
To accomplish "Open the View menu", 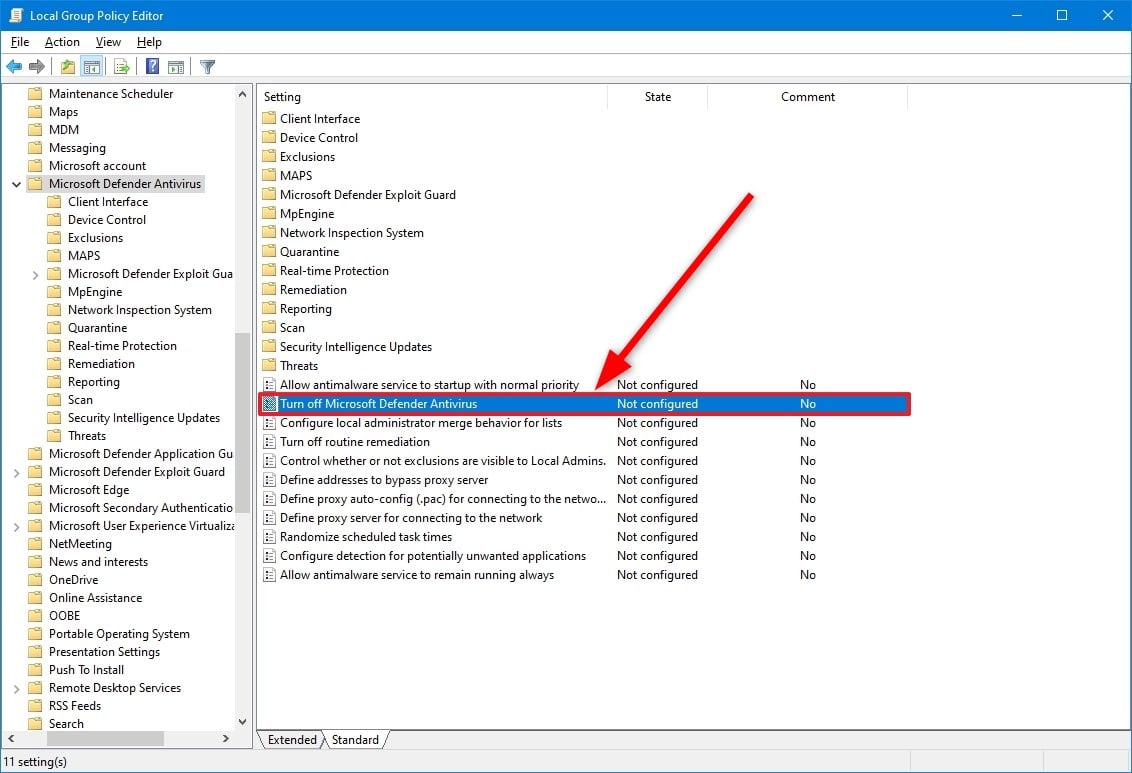I will tap(108, 42).
